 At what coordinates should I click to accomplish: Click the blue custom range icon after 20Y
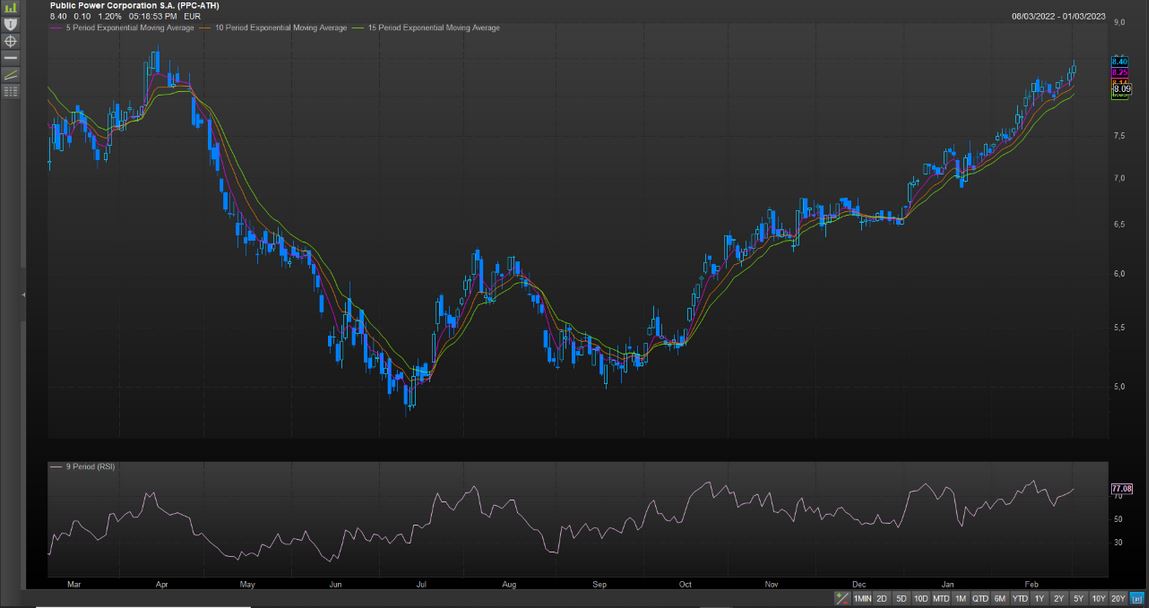1137,598
